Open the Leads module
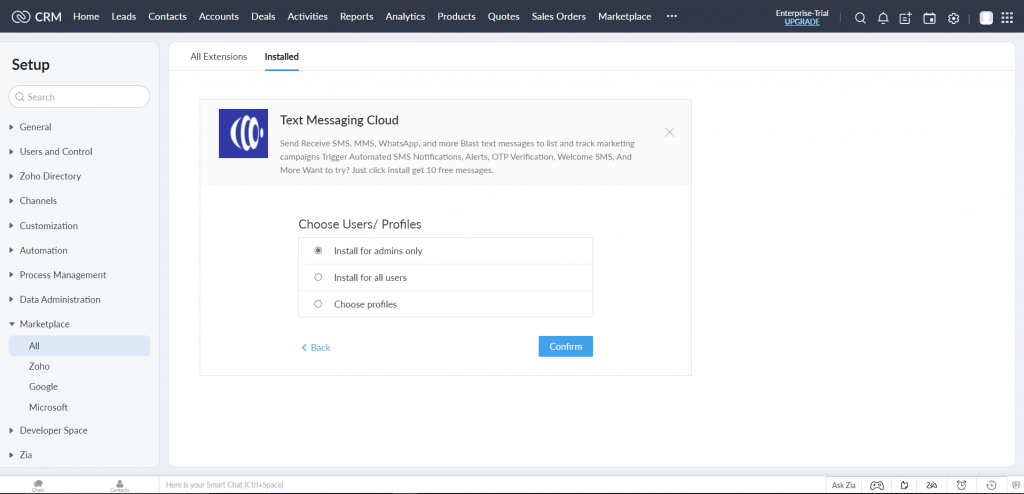This screenshot has width=1024, height=494. [123, 16]
